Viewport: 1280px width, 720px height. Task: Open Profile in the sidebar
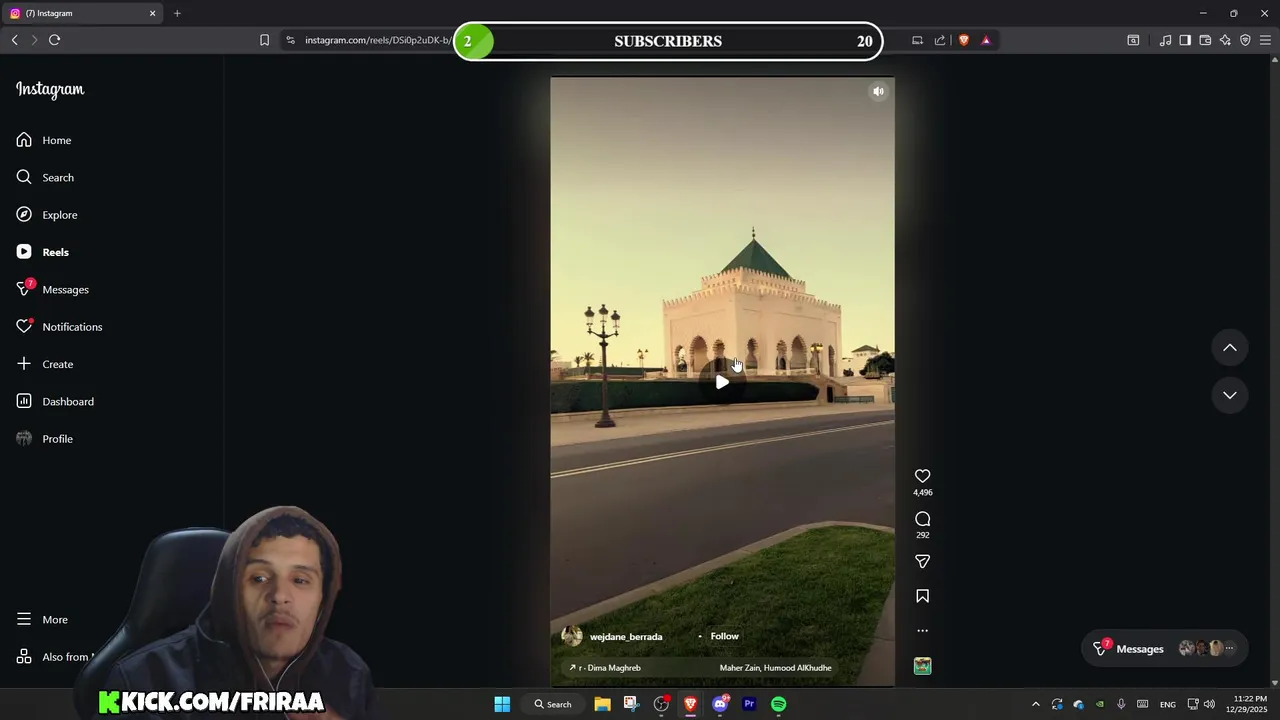click(45, 439)
